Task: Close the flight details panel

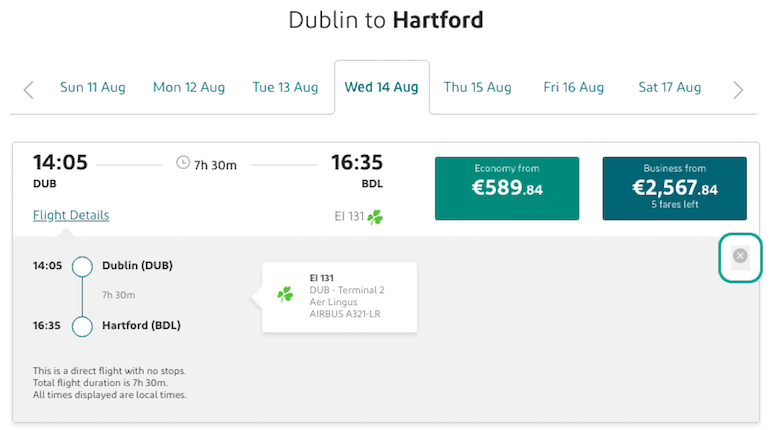Action: (x=740, y=256)
